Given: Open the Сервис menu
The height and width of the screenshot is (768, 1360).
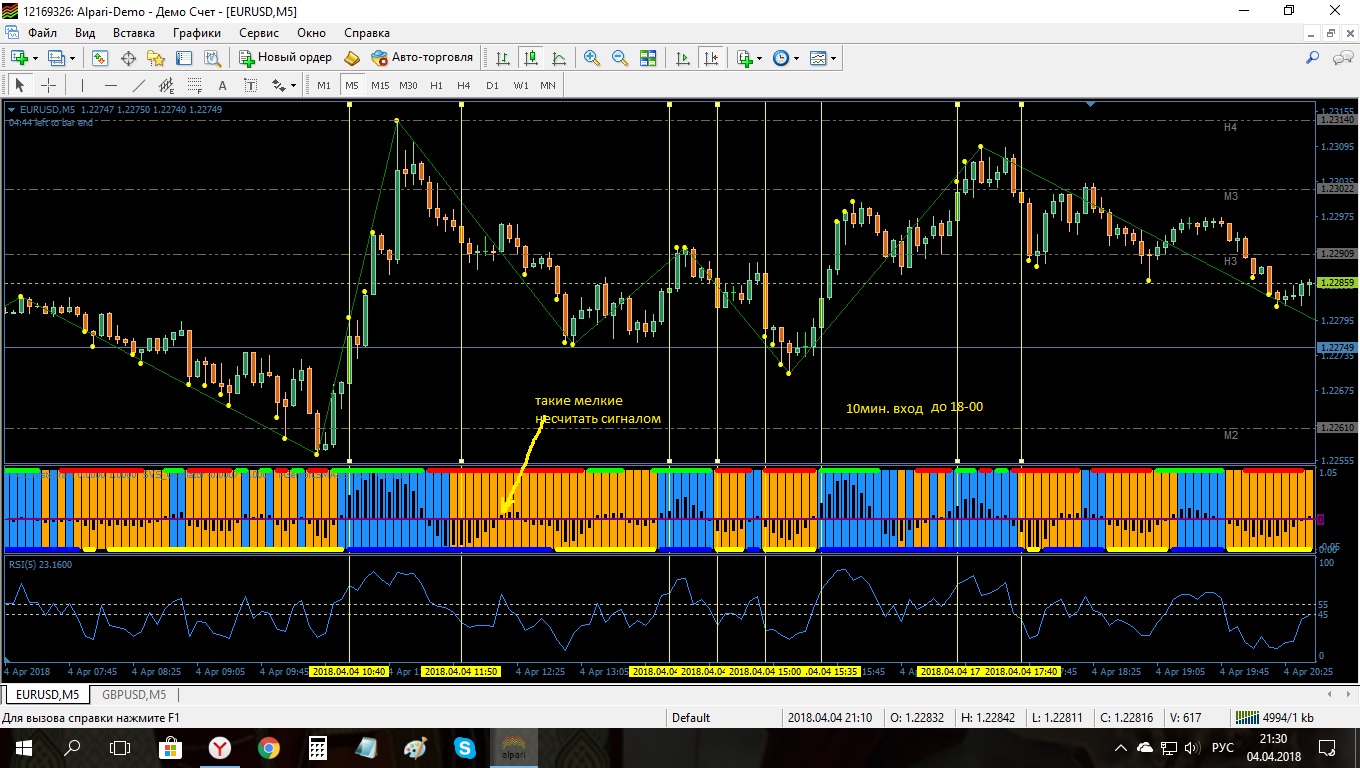Looking at the screenshot, I should [259, 33].
